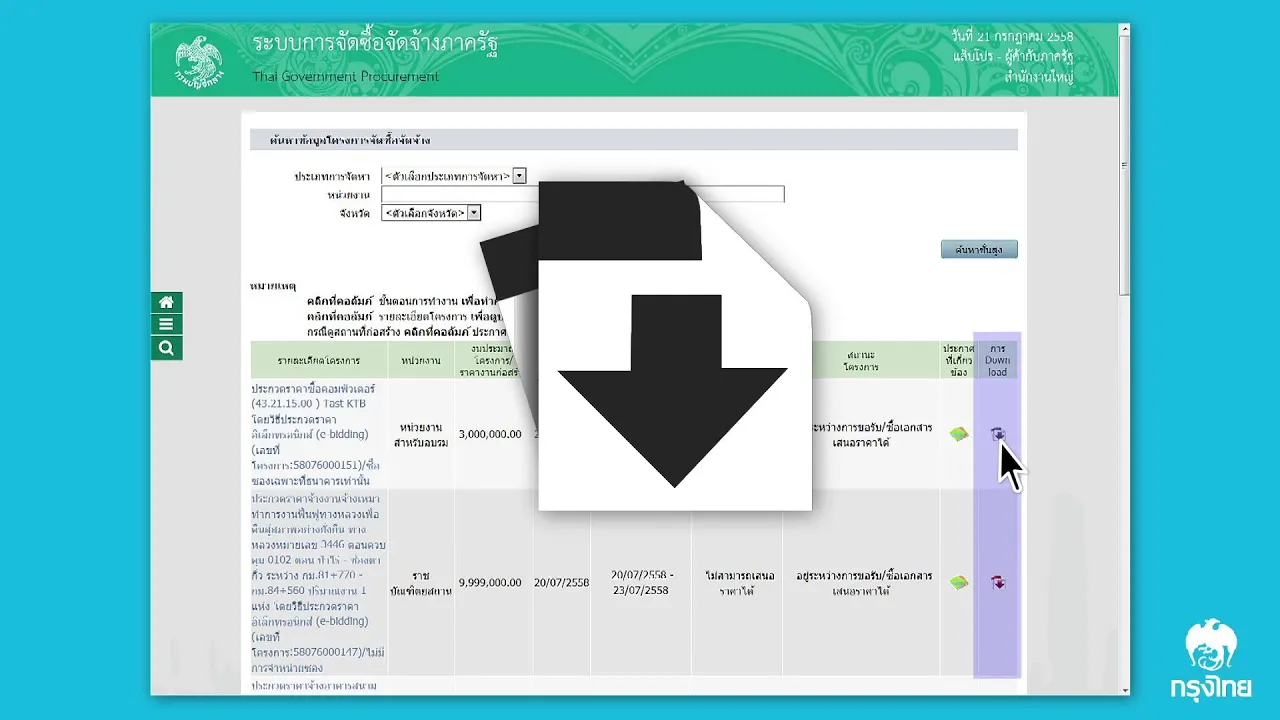Select the ไม่สามารถเสนอราคาได้ cell
1280x720 pixels.
coord(736,583)
